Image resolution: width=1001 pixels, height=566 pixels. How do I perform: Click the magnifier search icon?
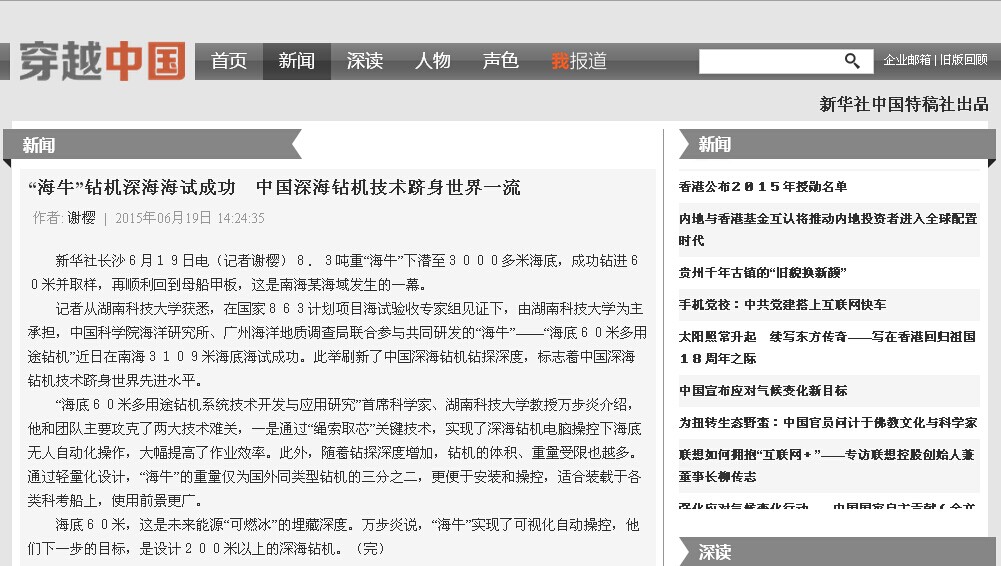click(852, 61)
